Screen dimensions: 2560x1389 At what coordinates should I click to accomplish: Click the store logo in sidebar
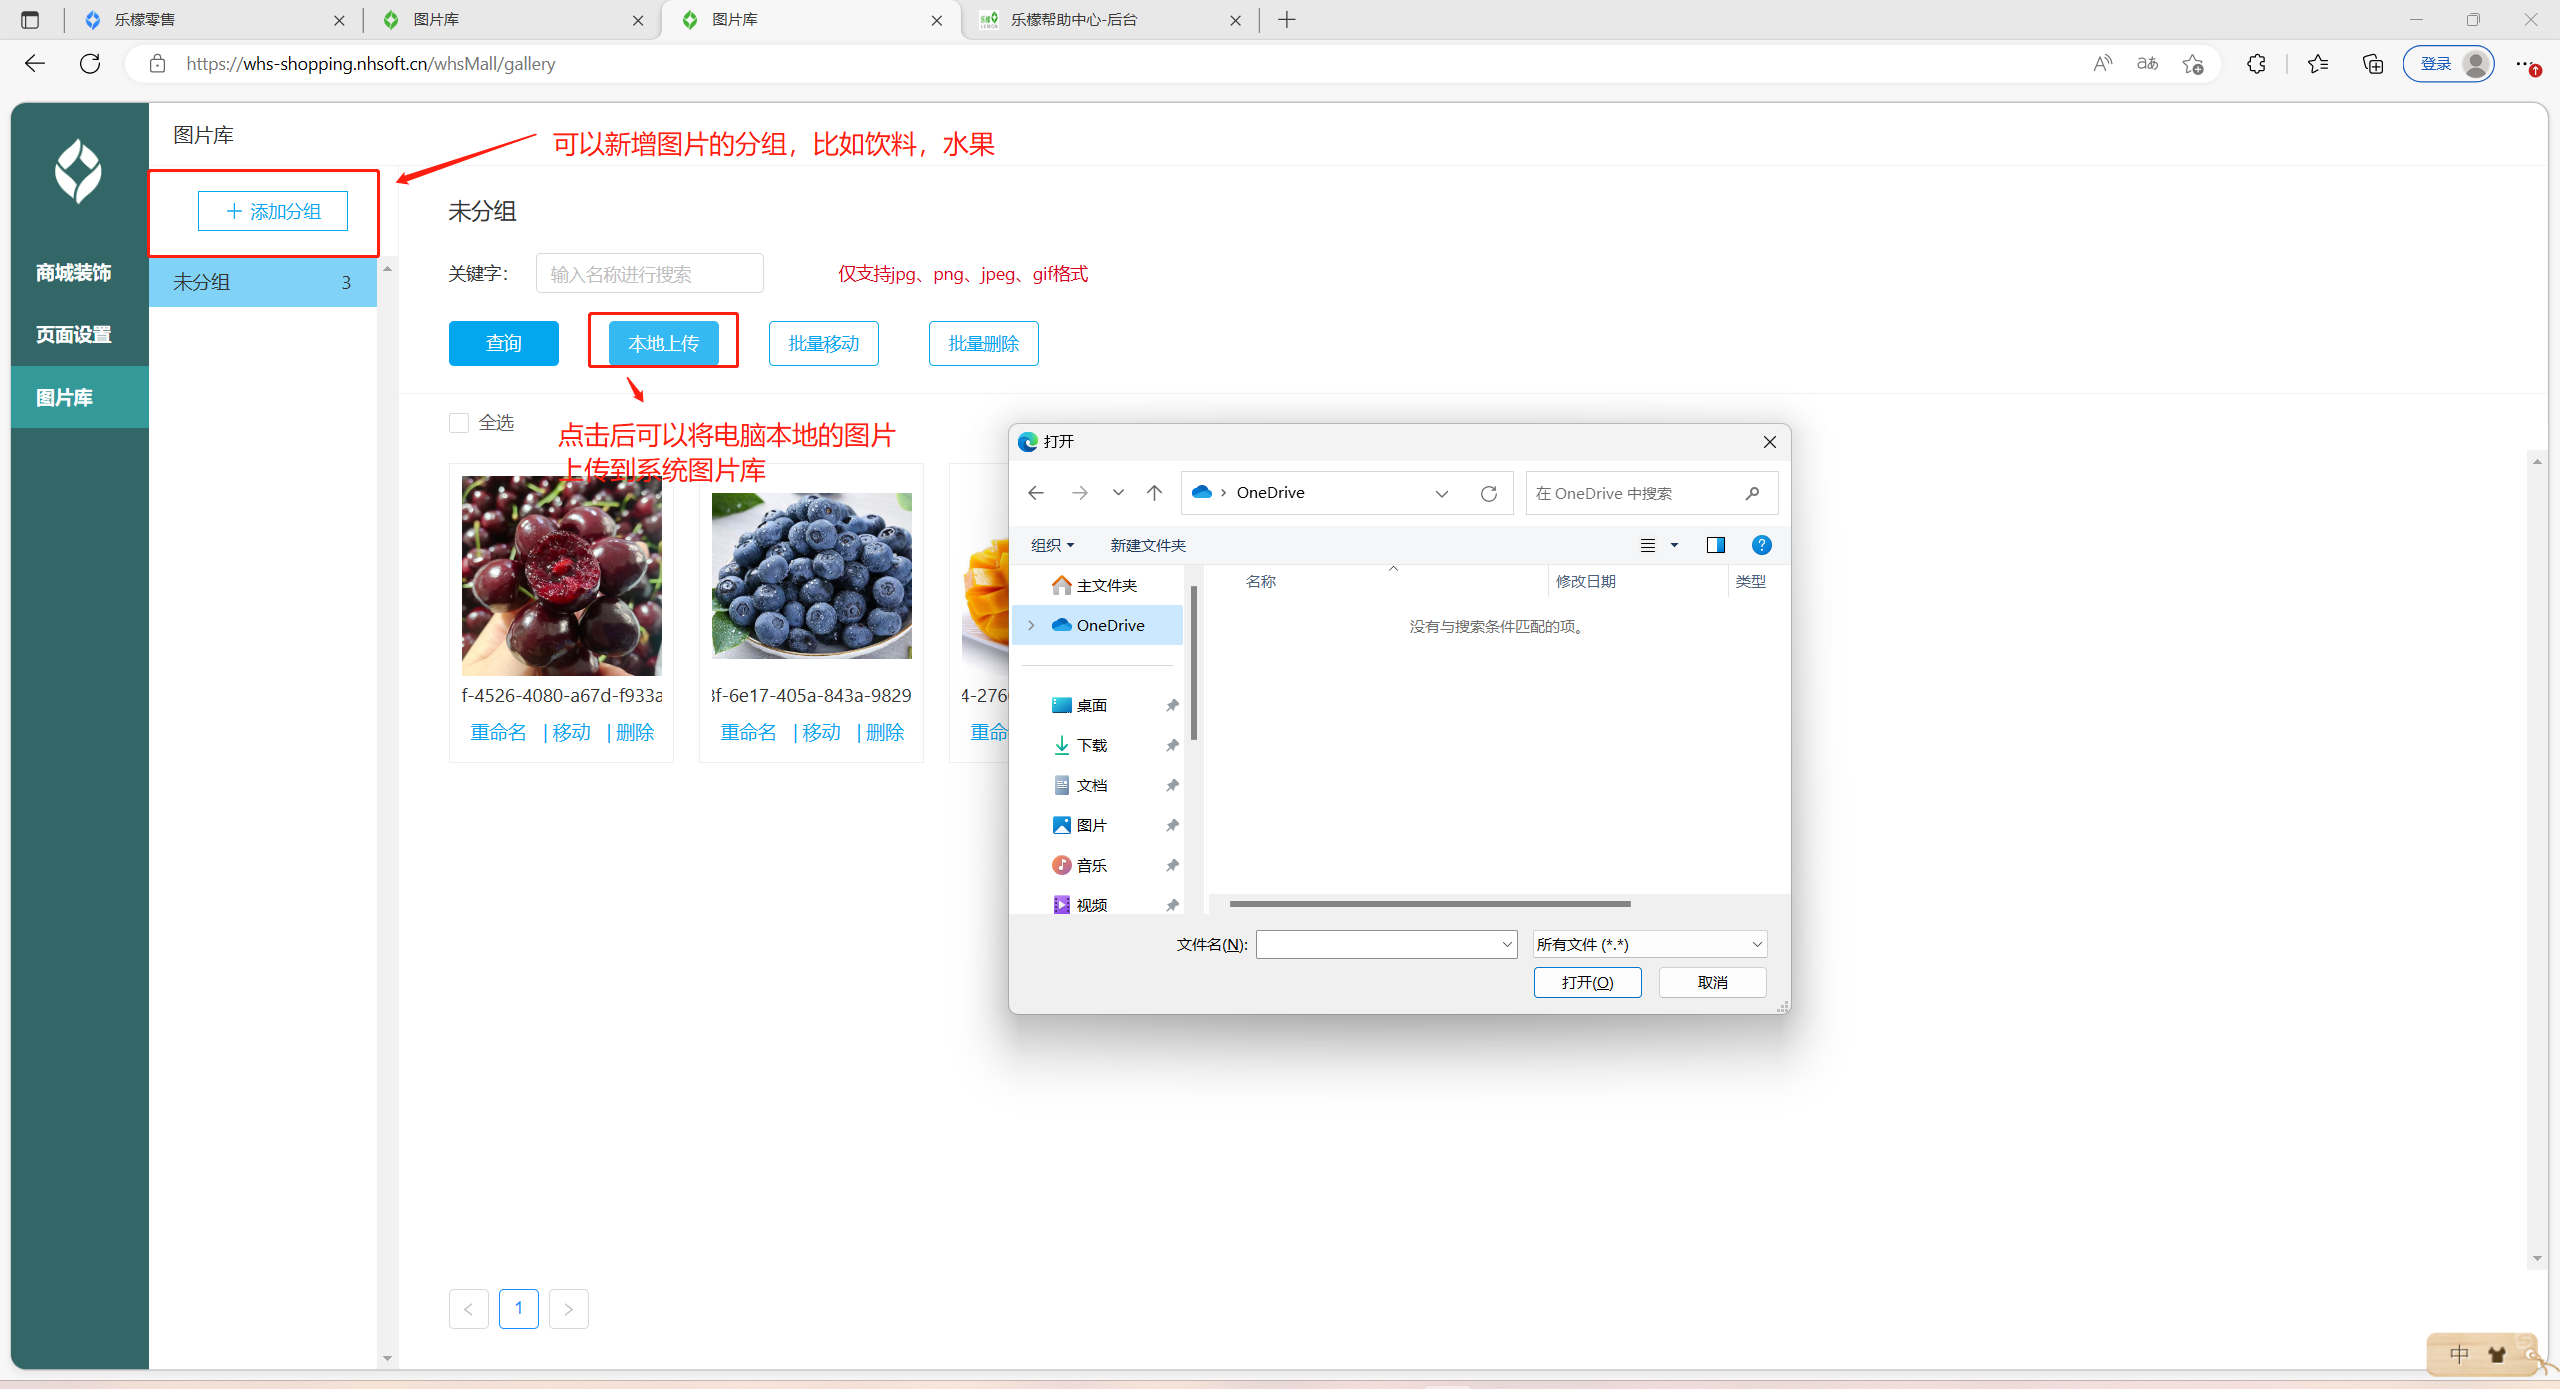78,171
